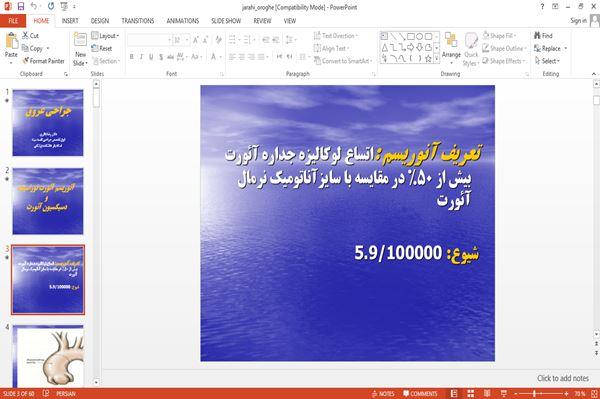The width and height of the screenshot is (600, 399).
Task: Click the New Slide icon
Action: [x=80, y=40]
